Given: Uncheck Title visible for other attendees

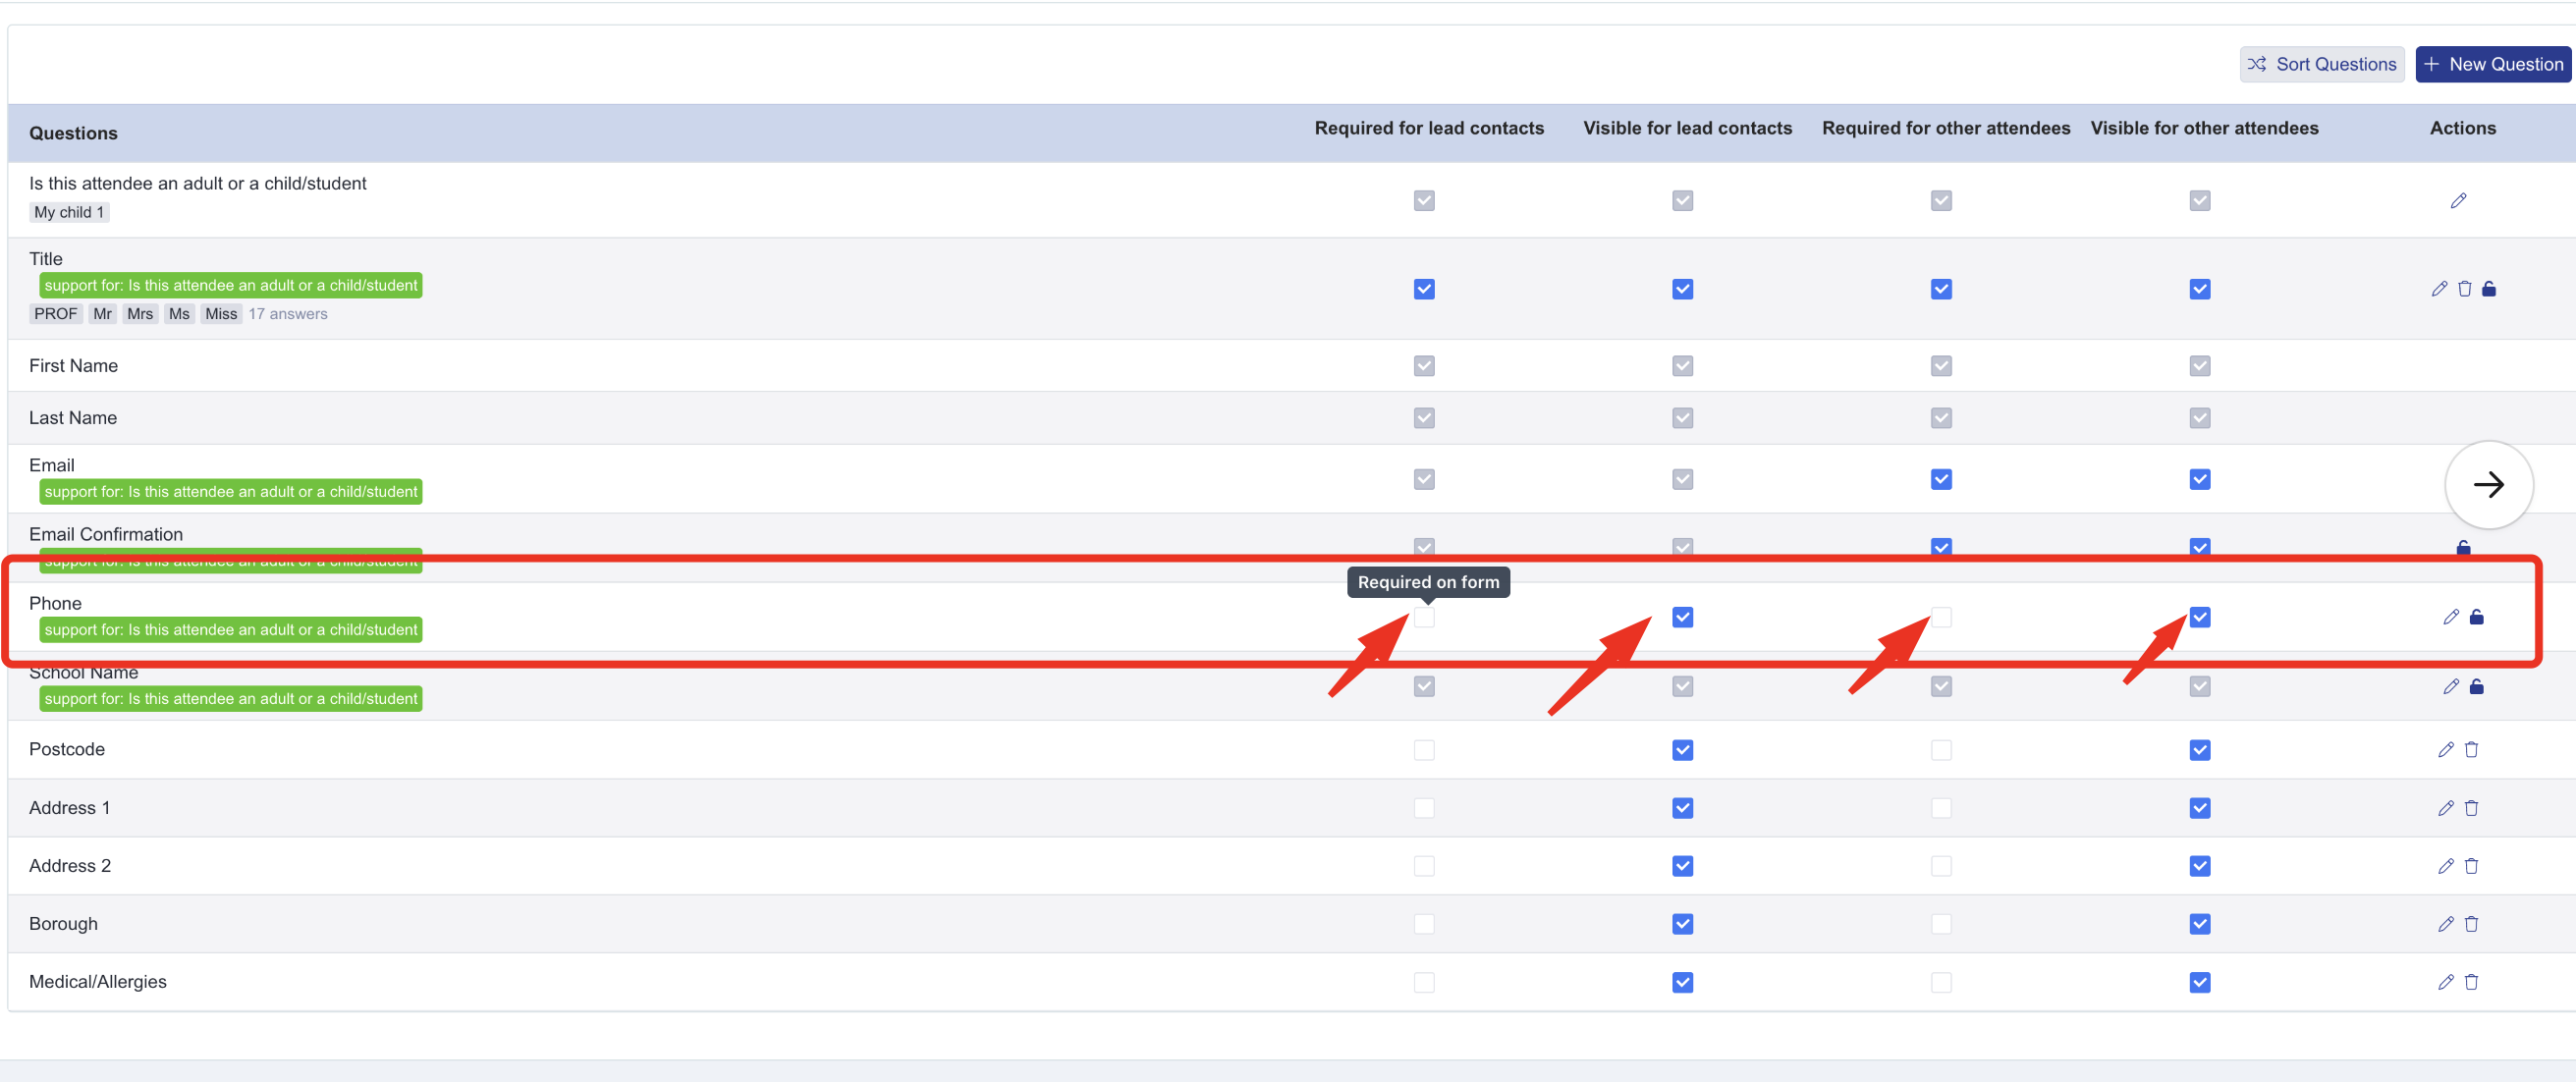Looking at the screenshot, I should (x=2199, y=289).
